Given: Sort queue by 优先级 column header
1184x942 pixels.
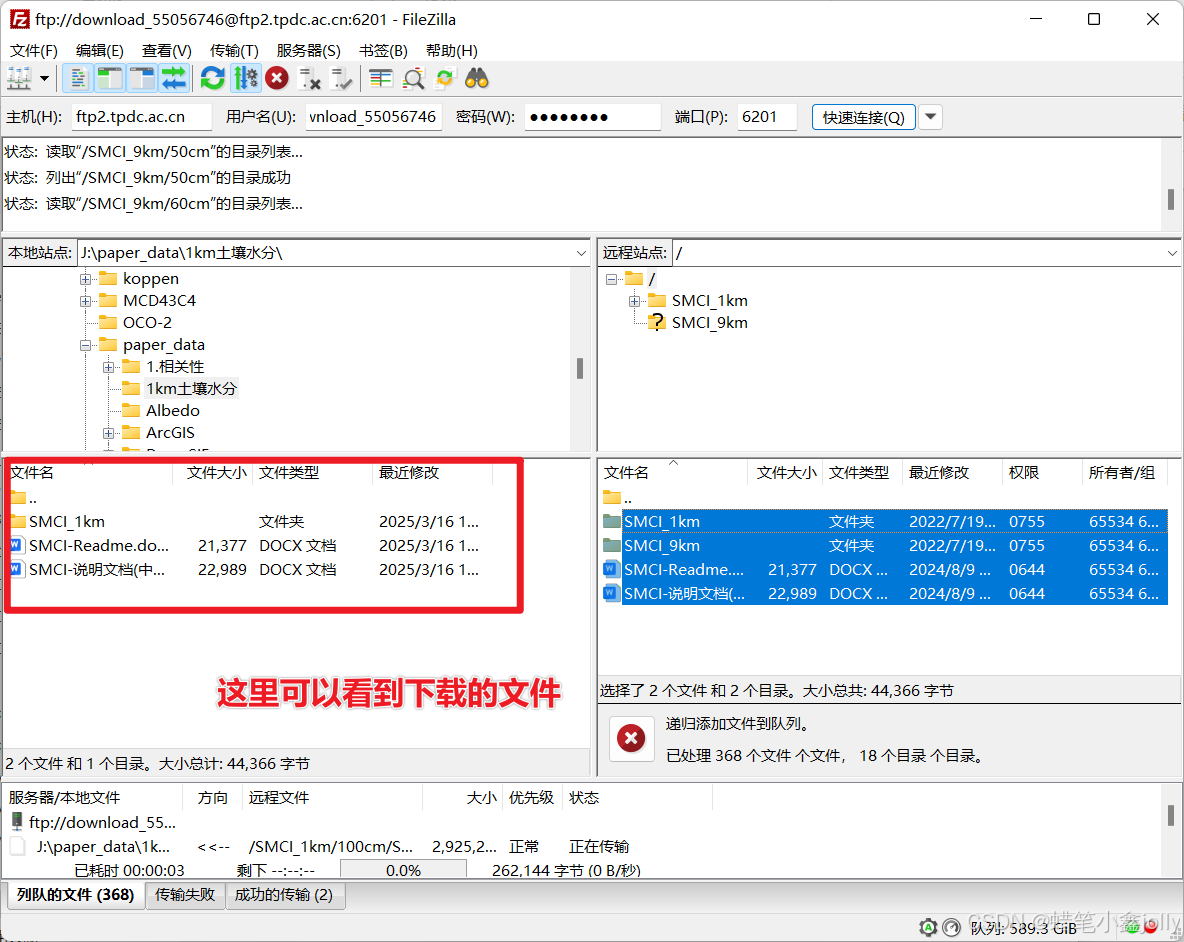Looking at the screenshot, I should (x=532, y=797).
